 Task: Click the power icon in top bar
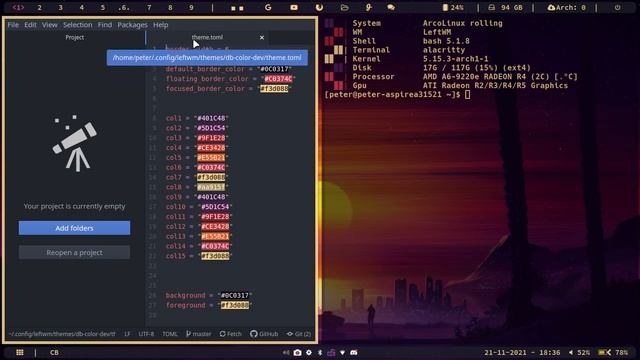pos(617,8)
